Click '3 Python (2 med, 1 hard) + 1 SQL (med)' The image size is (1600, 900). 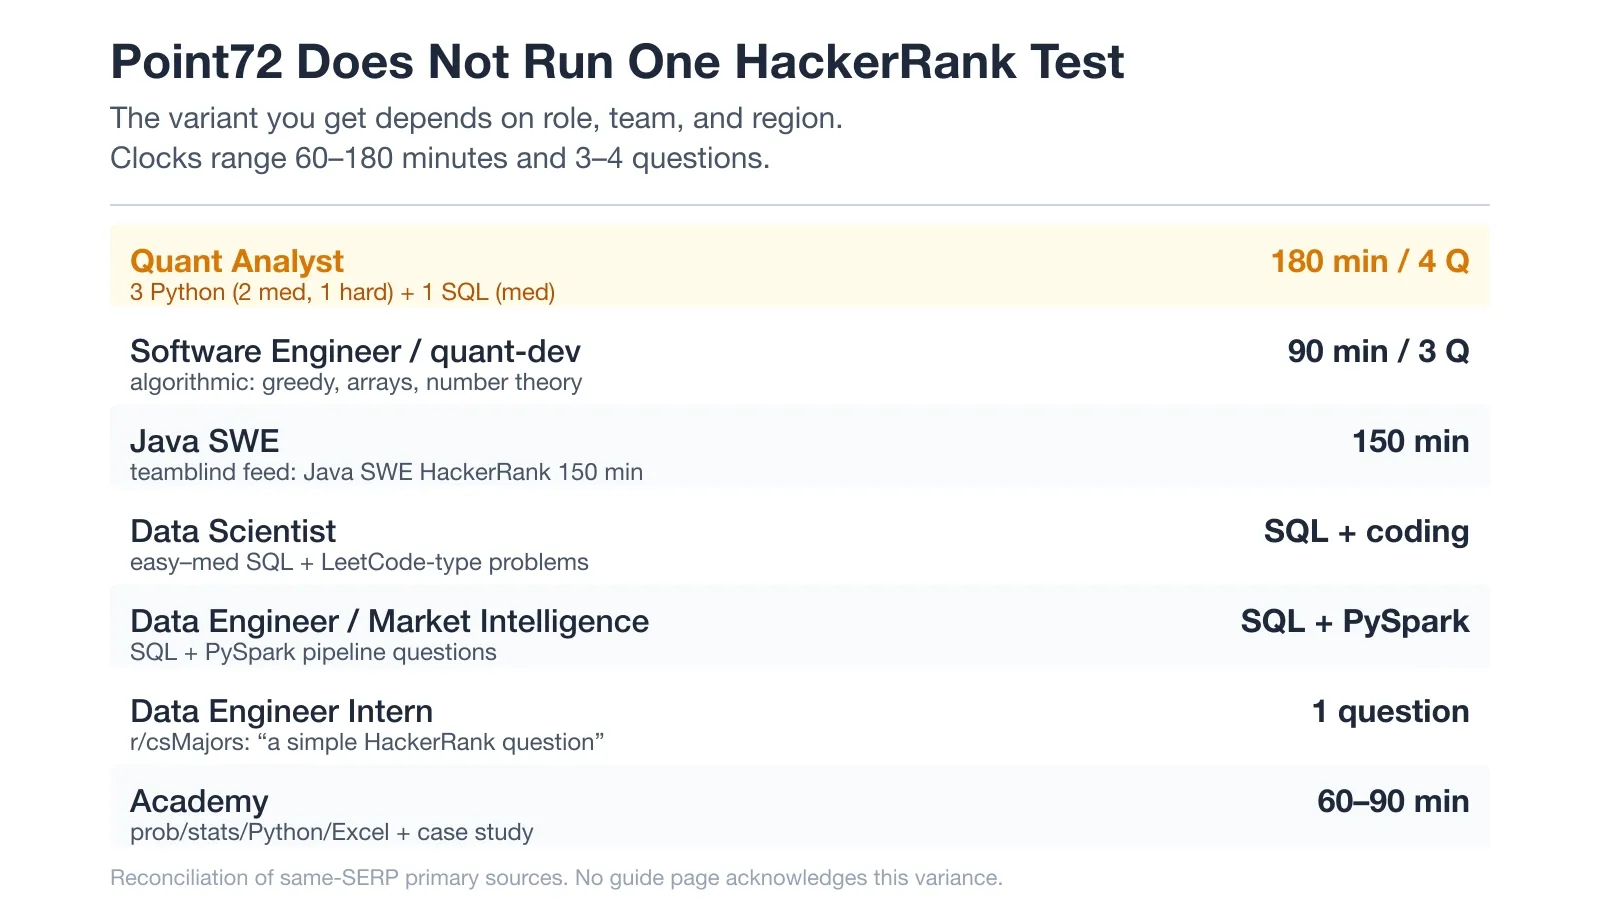342,292
